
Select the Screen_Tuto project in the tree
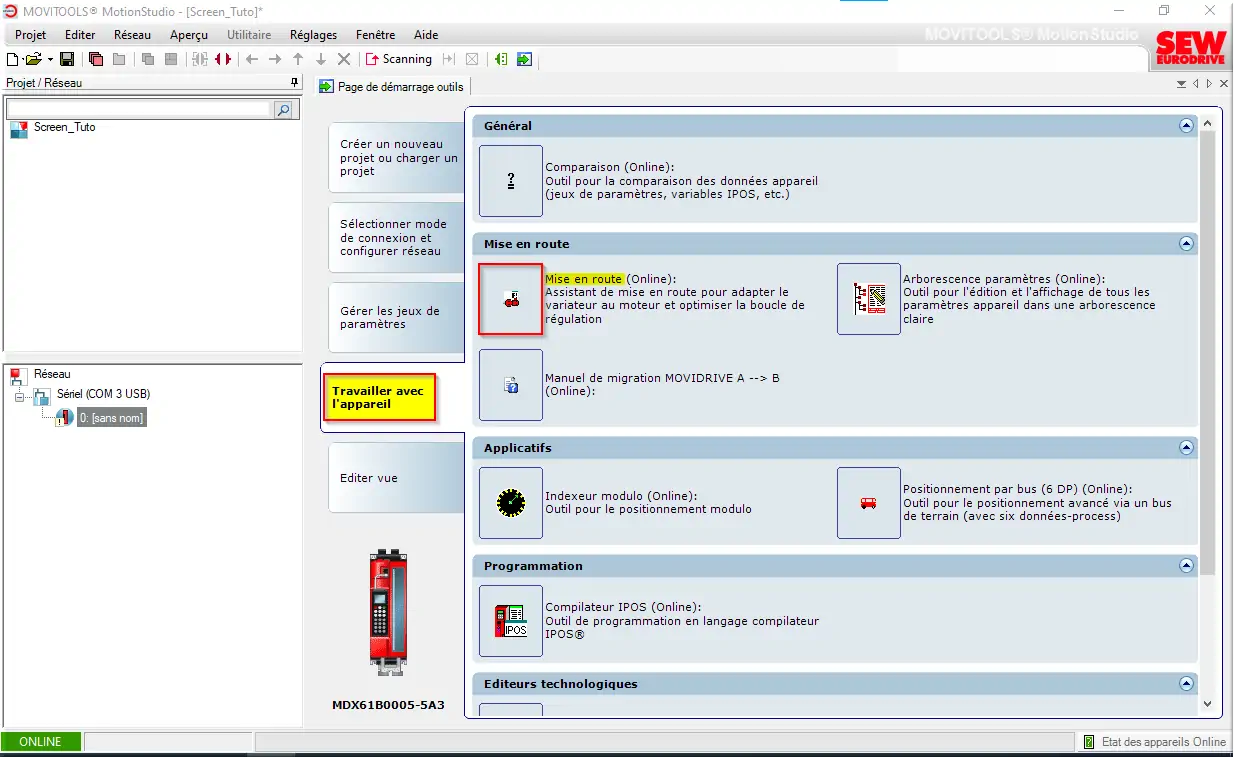[x=65, y=128]
